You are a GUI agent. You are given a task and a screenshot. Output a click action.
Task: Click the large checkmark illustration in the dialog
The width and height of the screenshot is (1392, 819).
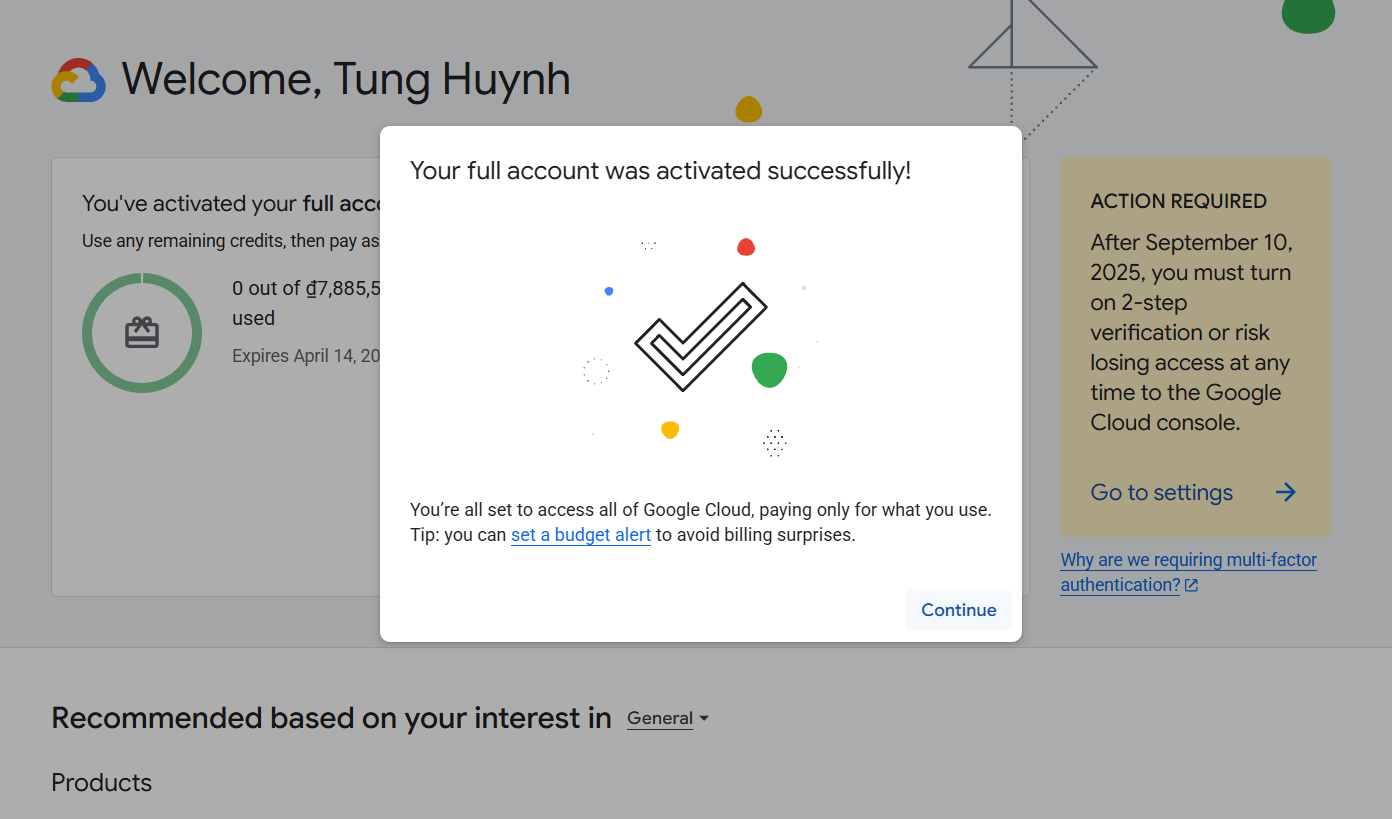pos(700,337)
